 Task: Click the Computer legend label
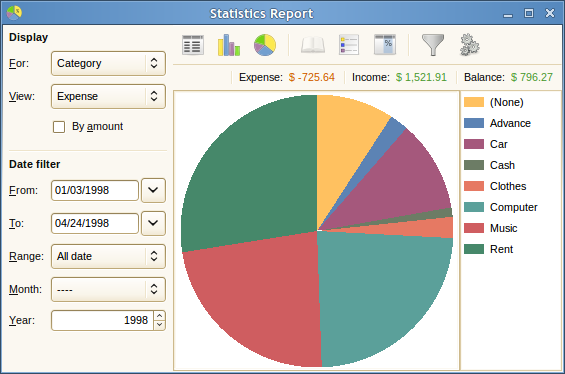tap(513, 208)
